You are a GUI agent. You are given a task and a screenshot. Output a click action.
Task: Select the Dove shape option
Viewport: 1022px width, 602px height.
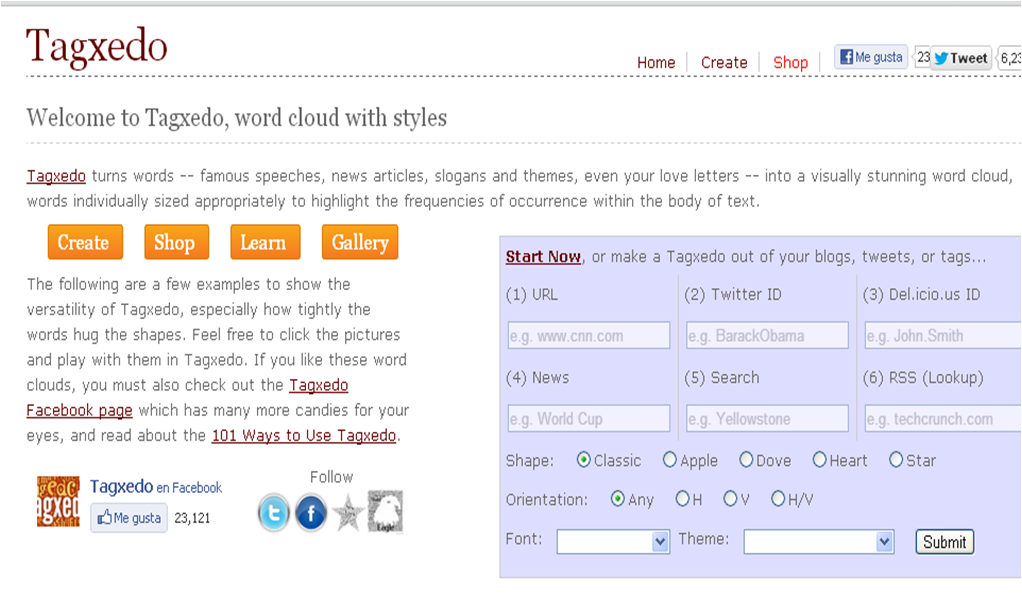point(747,460)
